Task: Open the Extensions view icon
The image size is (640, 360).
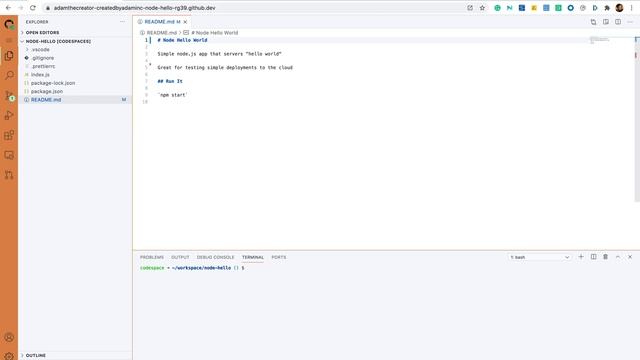Action: click(9, 135)
